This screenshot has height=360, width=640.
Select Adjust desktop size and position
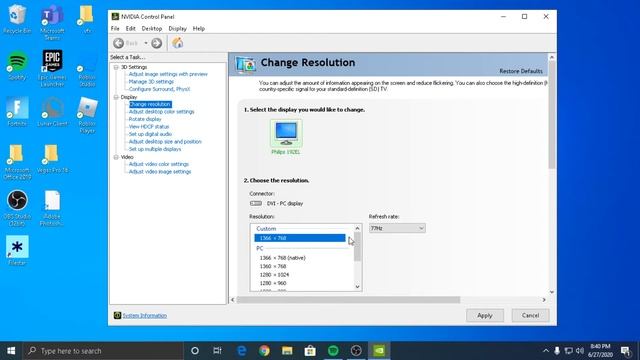tap(165, 142)
